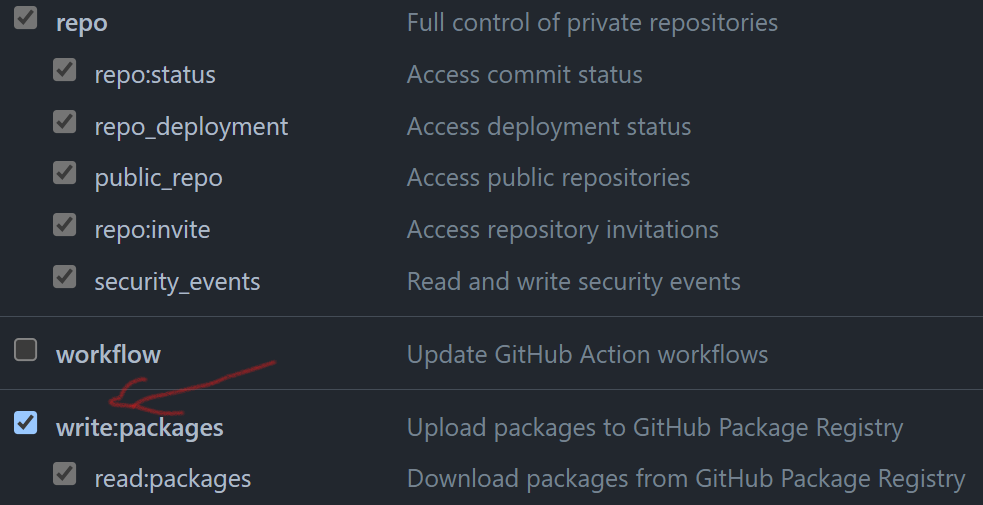Uncheck the write:packages checkbox
The width and height of the screenshot is (983, 505).
coord(26,423)
